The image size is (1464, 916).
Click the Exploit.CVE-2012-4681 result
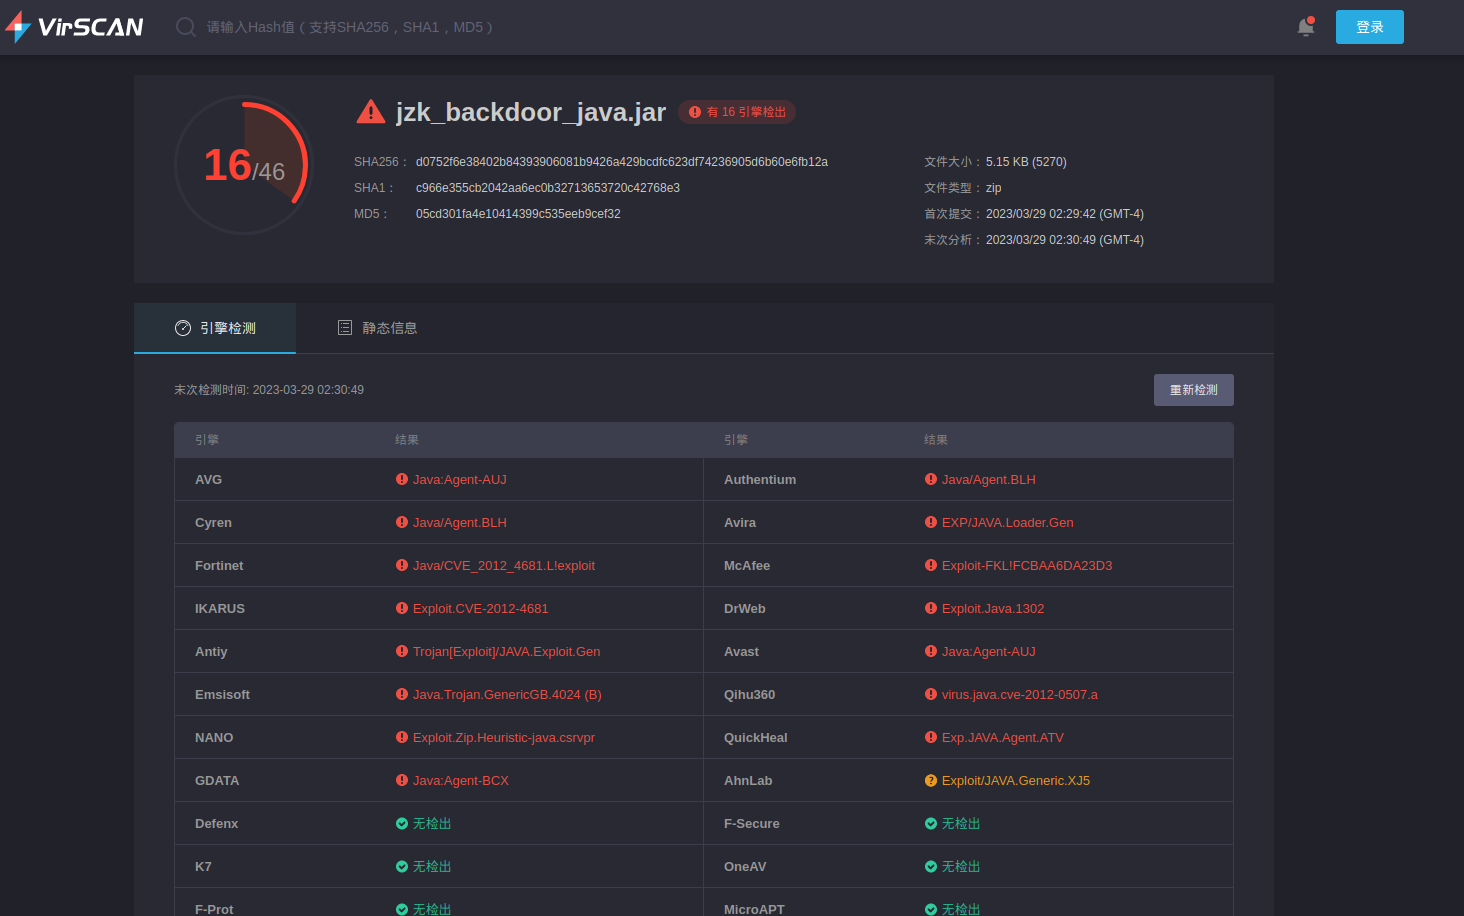pos(481,608)
